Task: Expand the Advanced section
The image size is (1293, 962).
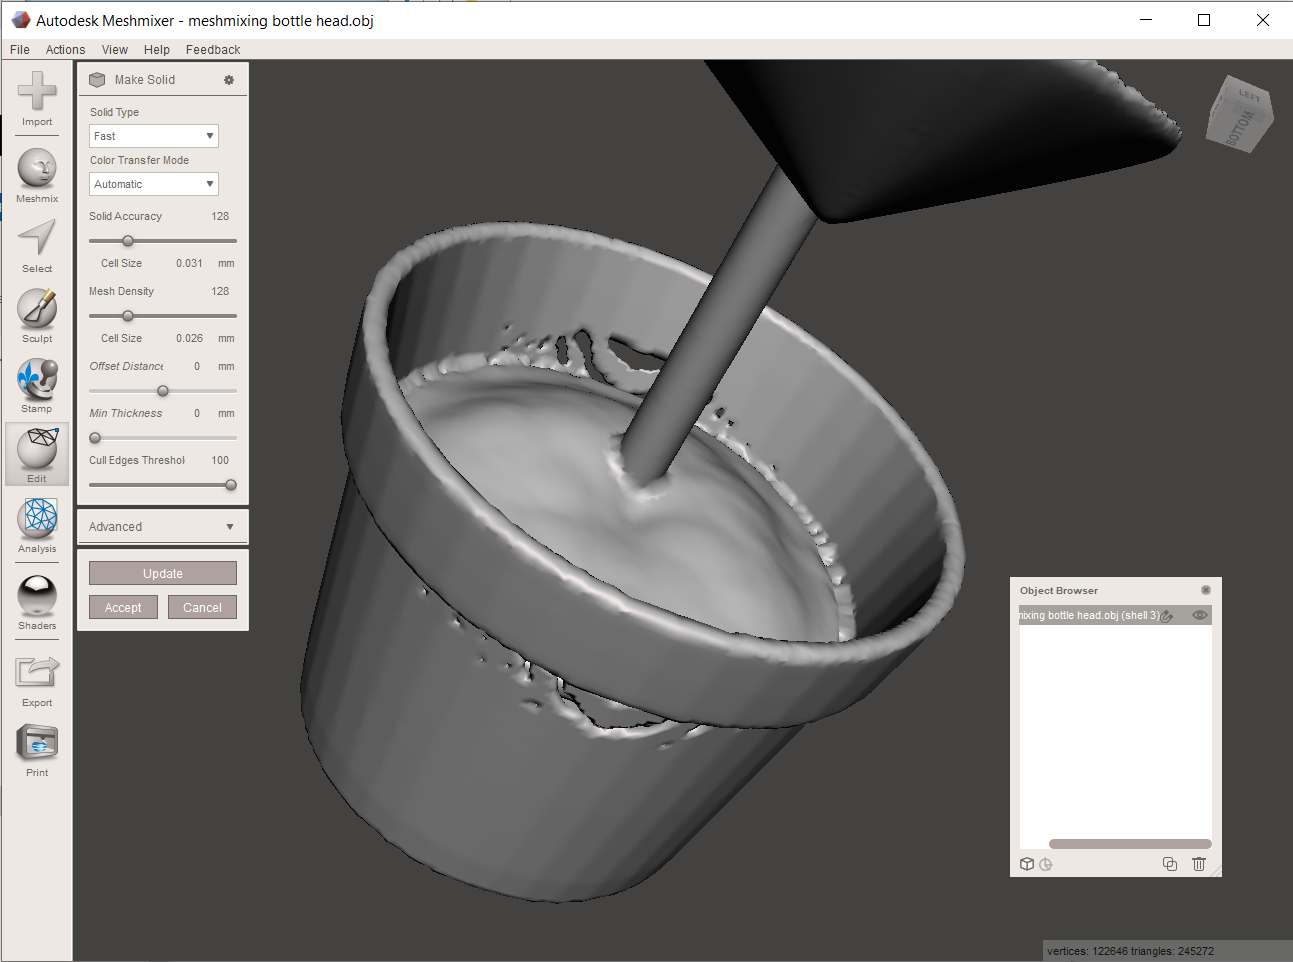Action: [162, 526]
